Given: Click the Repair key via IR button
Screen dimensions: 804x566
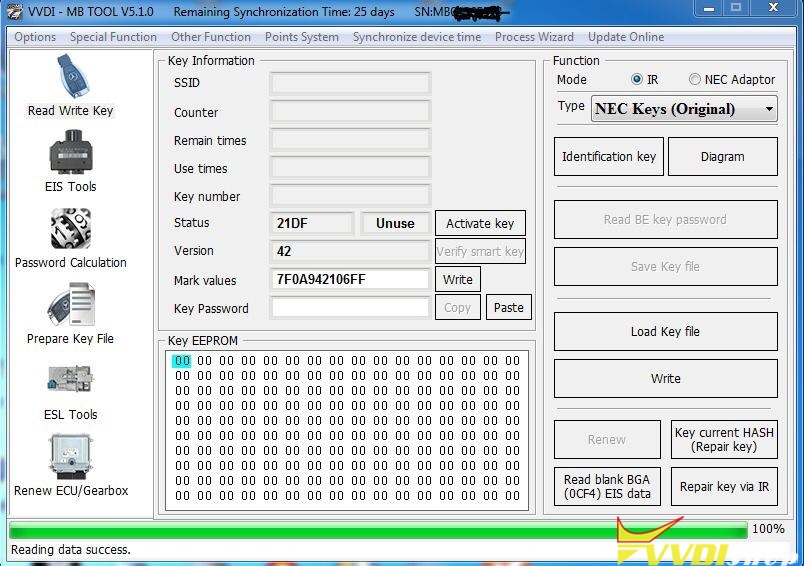Looking at the screenshot, I should [x=724, y=487].
